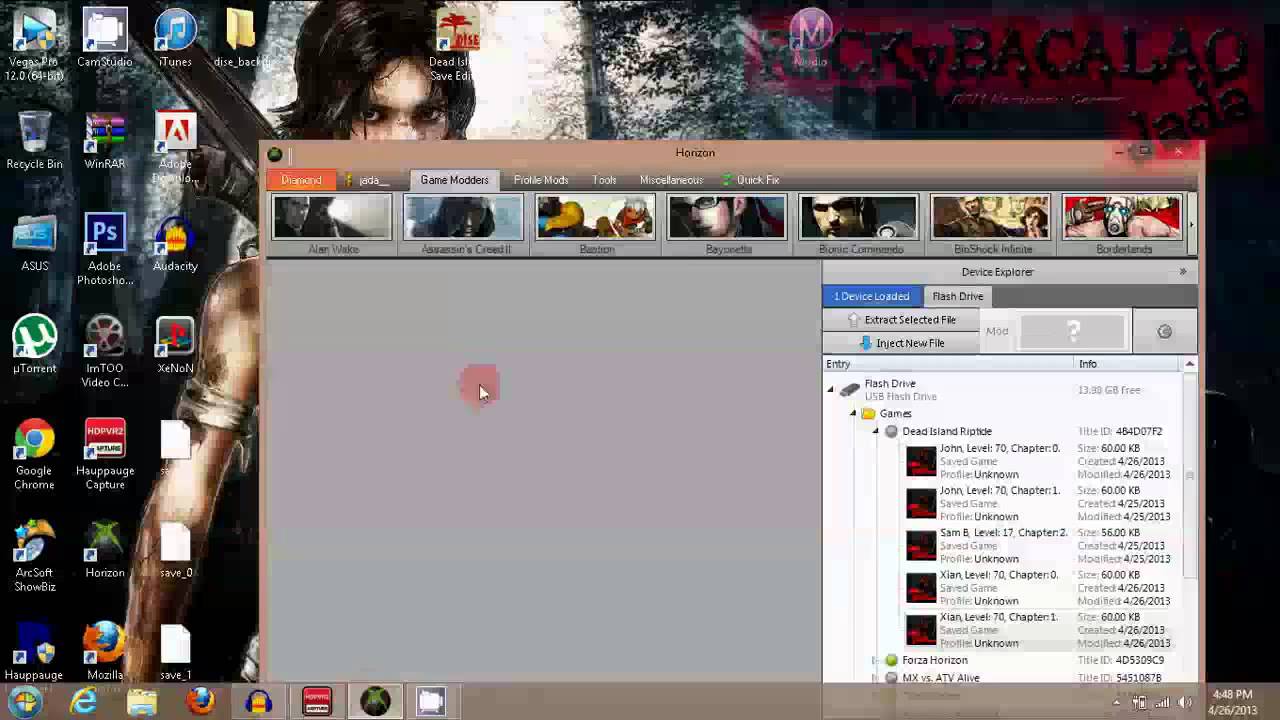Select Xian Level 70 Chapter 1 save
Screen dimensions: 1280x720
(x=1042, y=630)
